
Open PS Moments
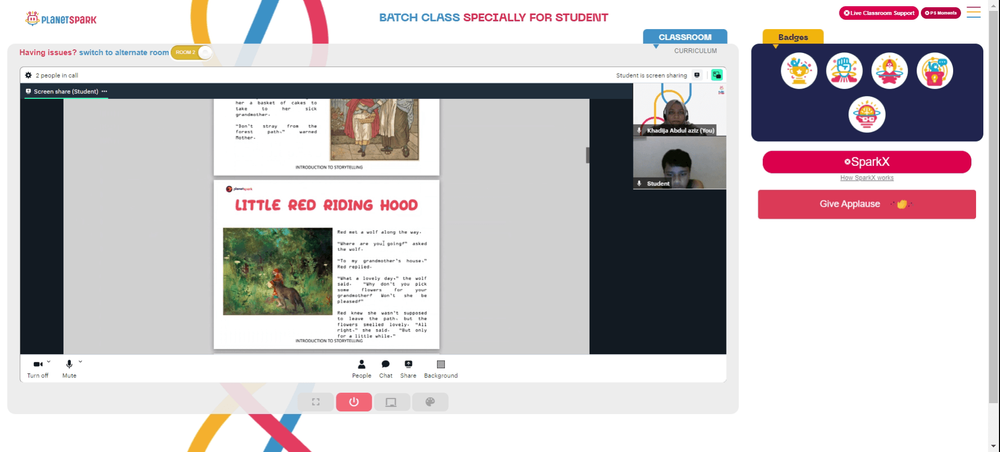[941, 13]
